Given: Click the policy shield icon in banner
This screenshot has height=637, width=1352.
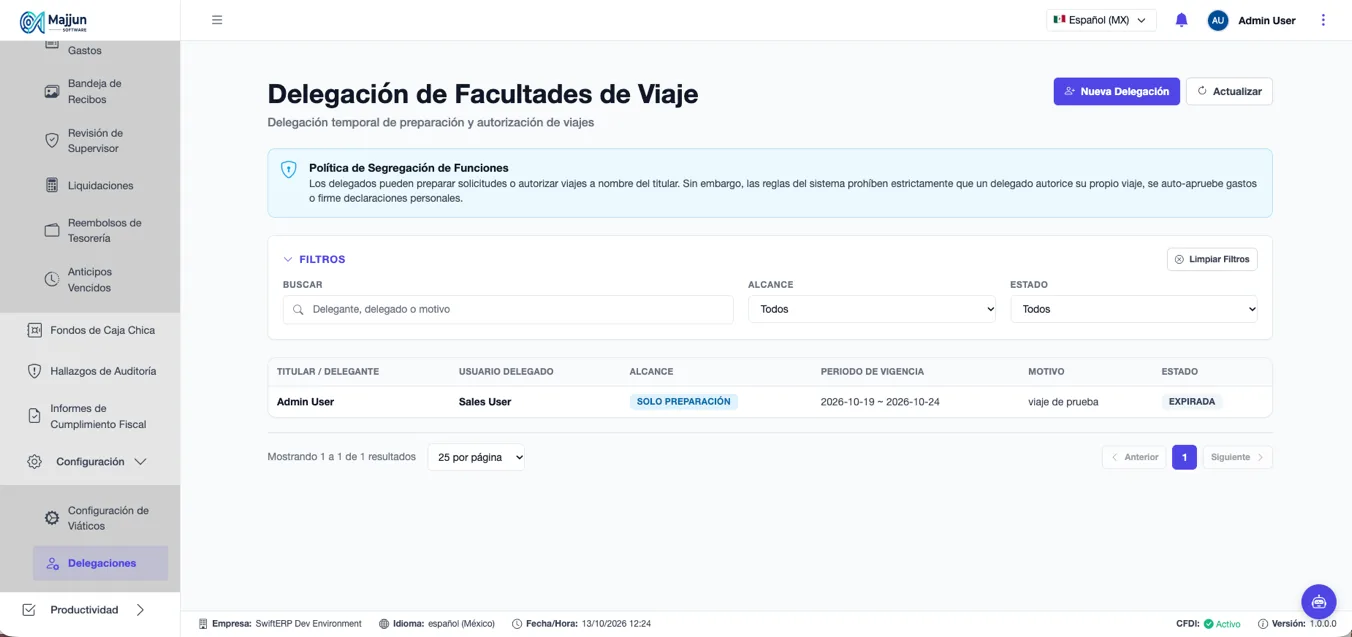Looking at the screenshot, I should click(288, 170).
